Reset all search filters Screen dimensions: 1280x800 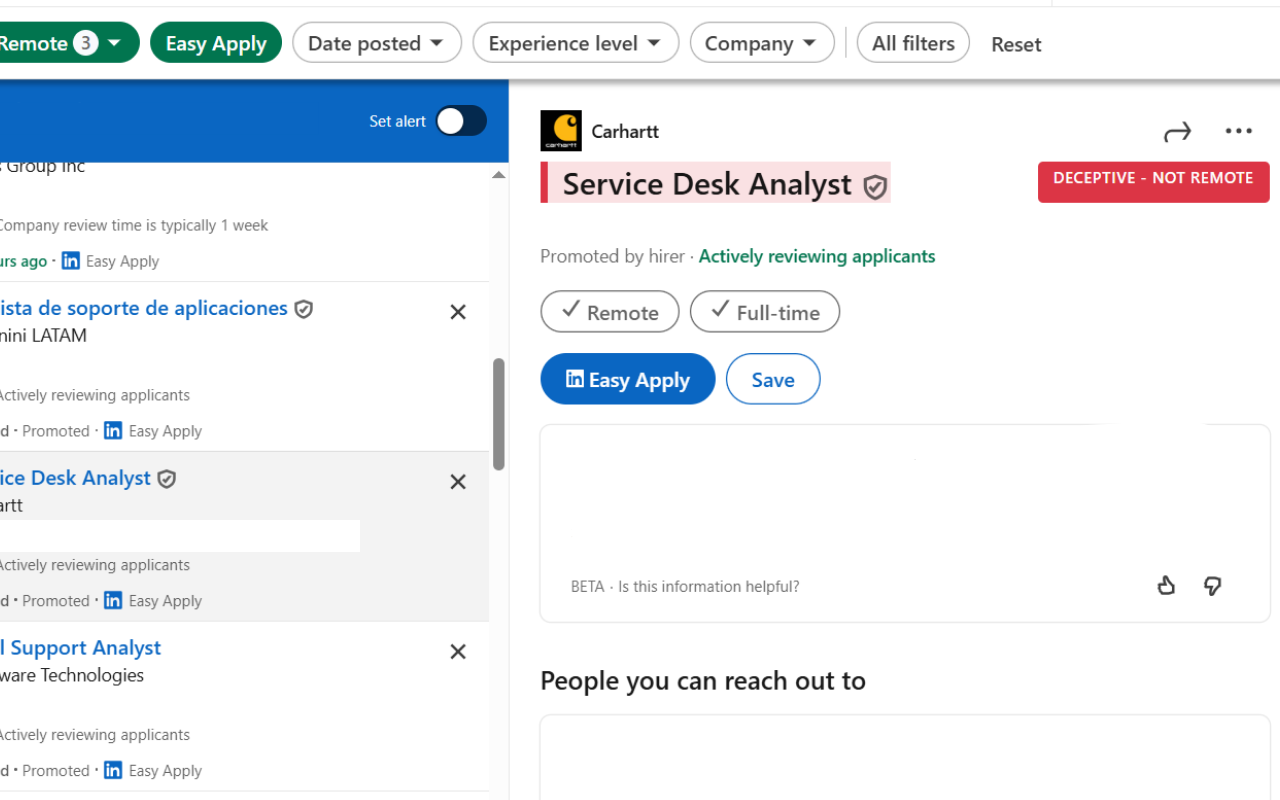click(1016, 44)
